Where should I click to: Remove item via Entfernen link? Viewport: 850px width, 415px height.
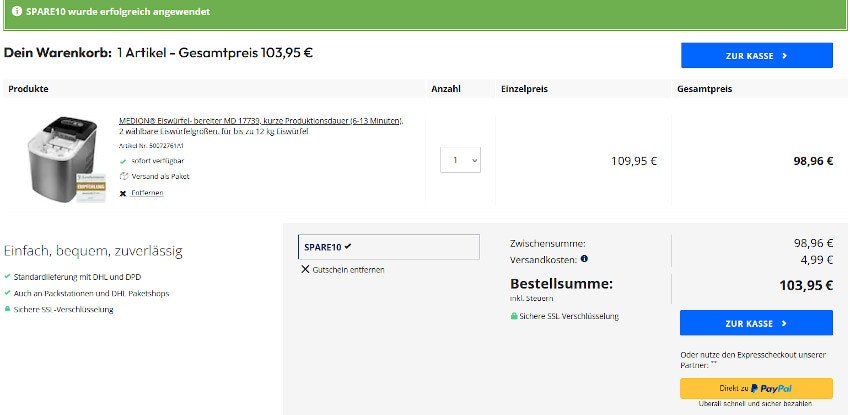click(x=147, y=193)
